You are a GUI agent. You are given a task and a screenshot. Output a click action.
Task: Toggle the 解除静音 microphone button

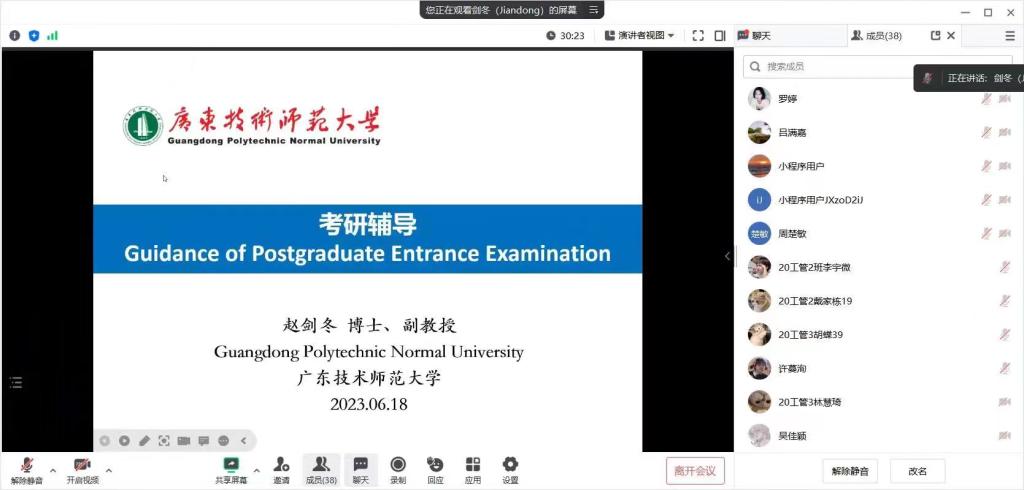coord(27,469)
